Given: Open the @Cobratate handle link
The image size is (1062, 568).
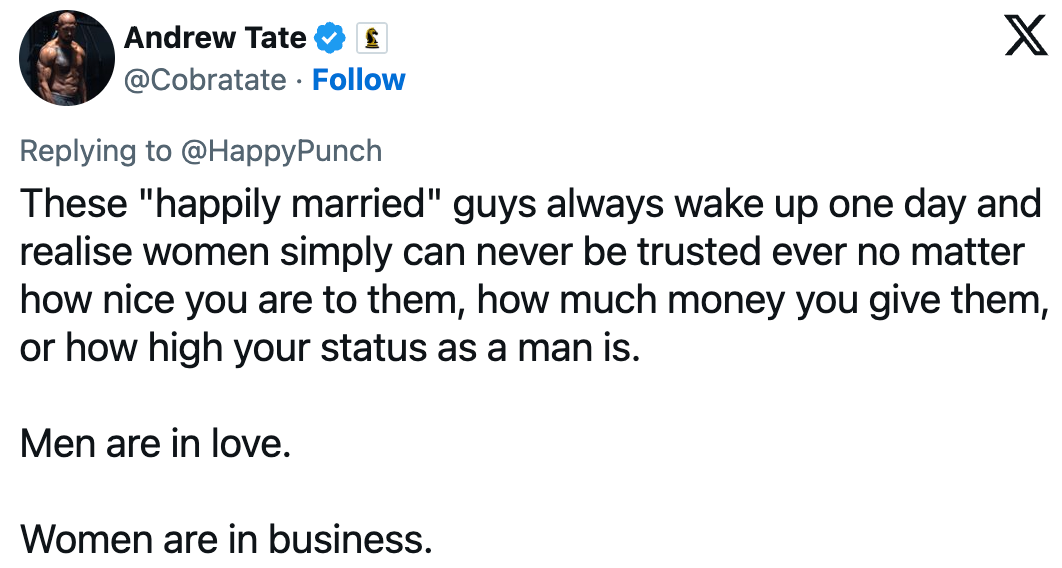Looking at the screenshot, I should point(205,80).
